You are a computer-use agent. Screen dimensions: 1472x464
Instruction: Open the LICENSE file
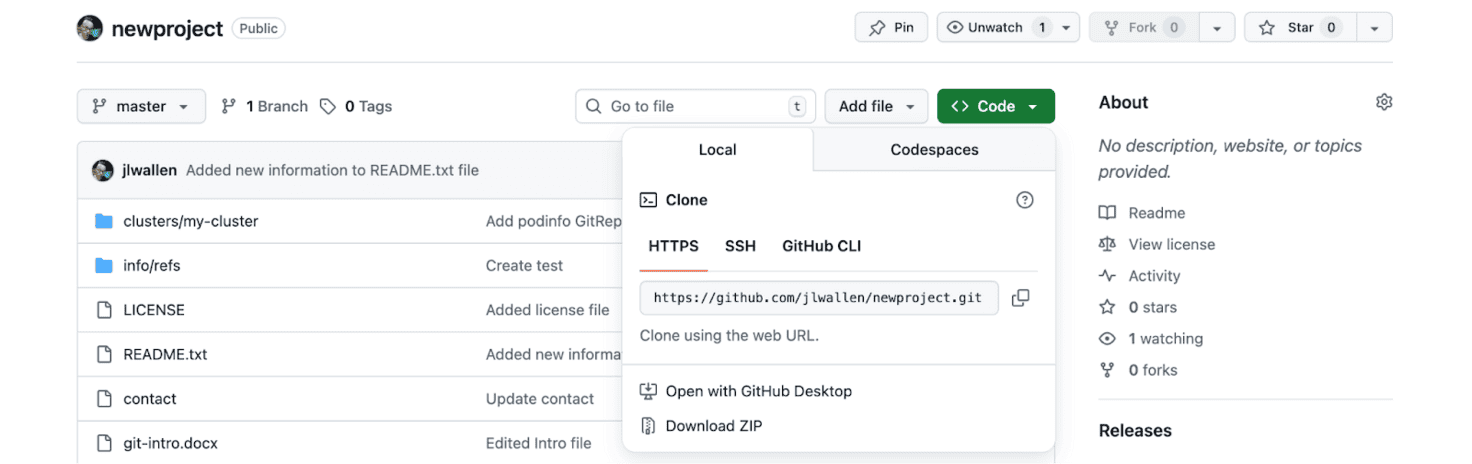(x=154, y=310)
